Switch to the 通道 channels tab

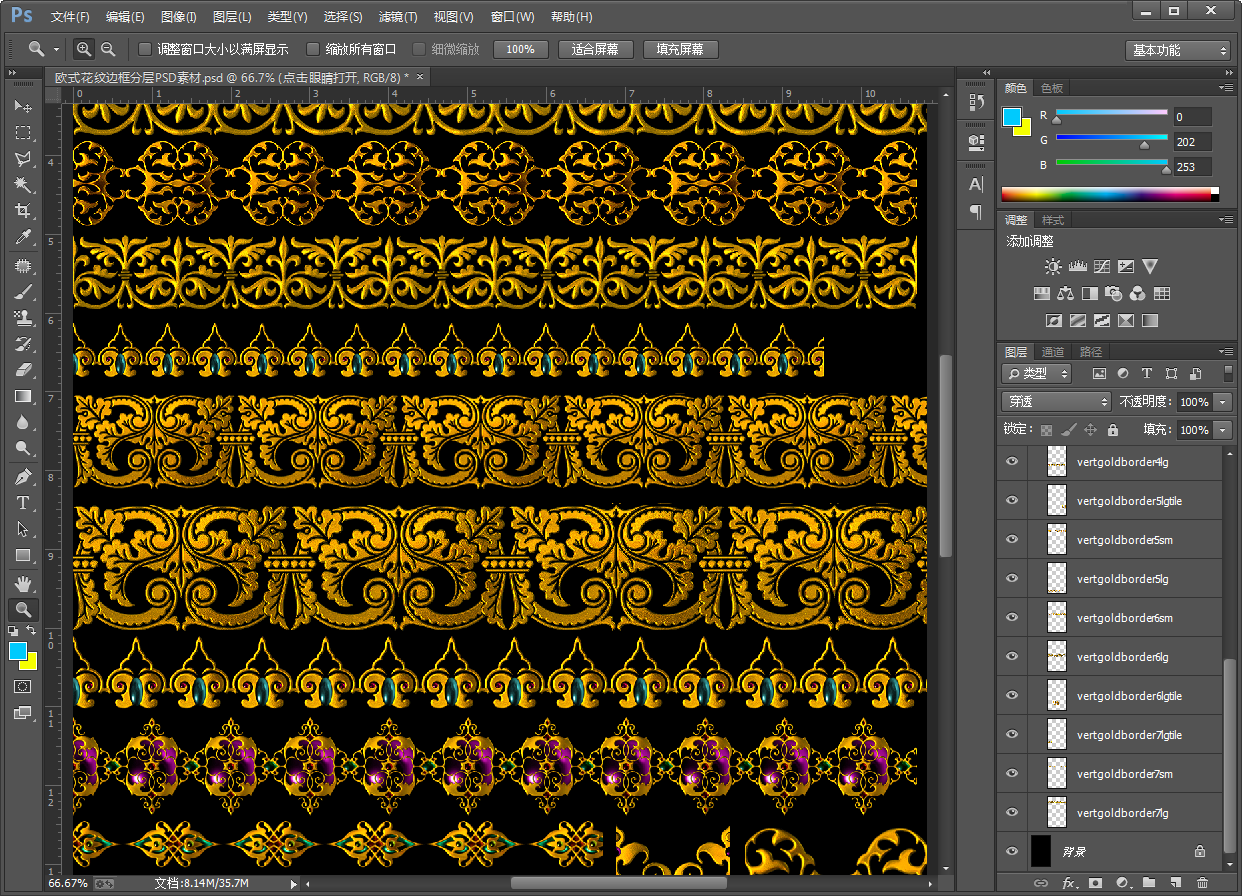tap(1053, 352)
